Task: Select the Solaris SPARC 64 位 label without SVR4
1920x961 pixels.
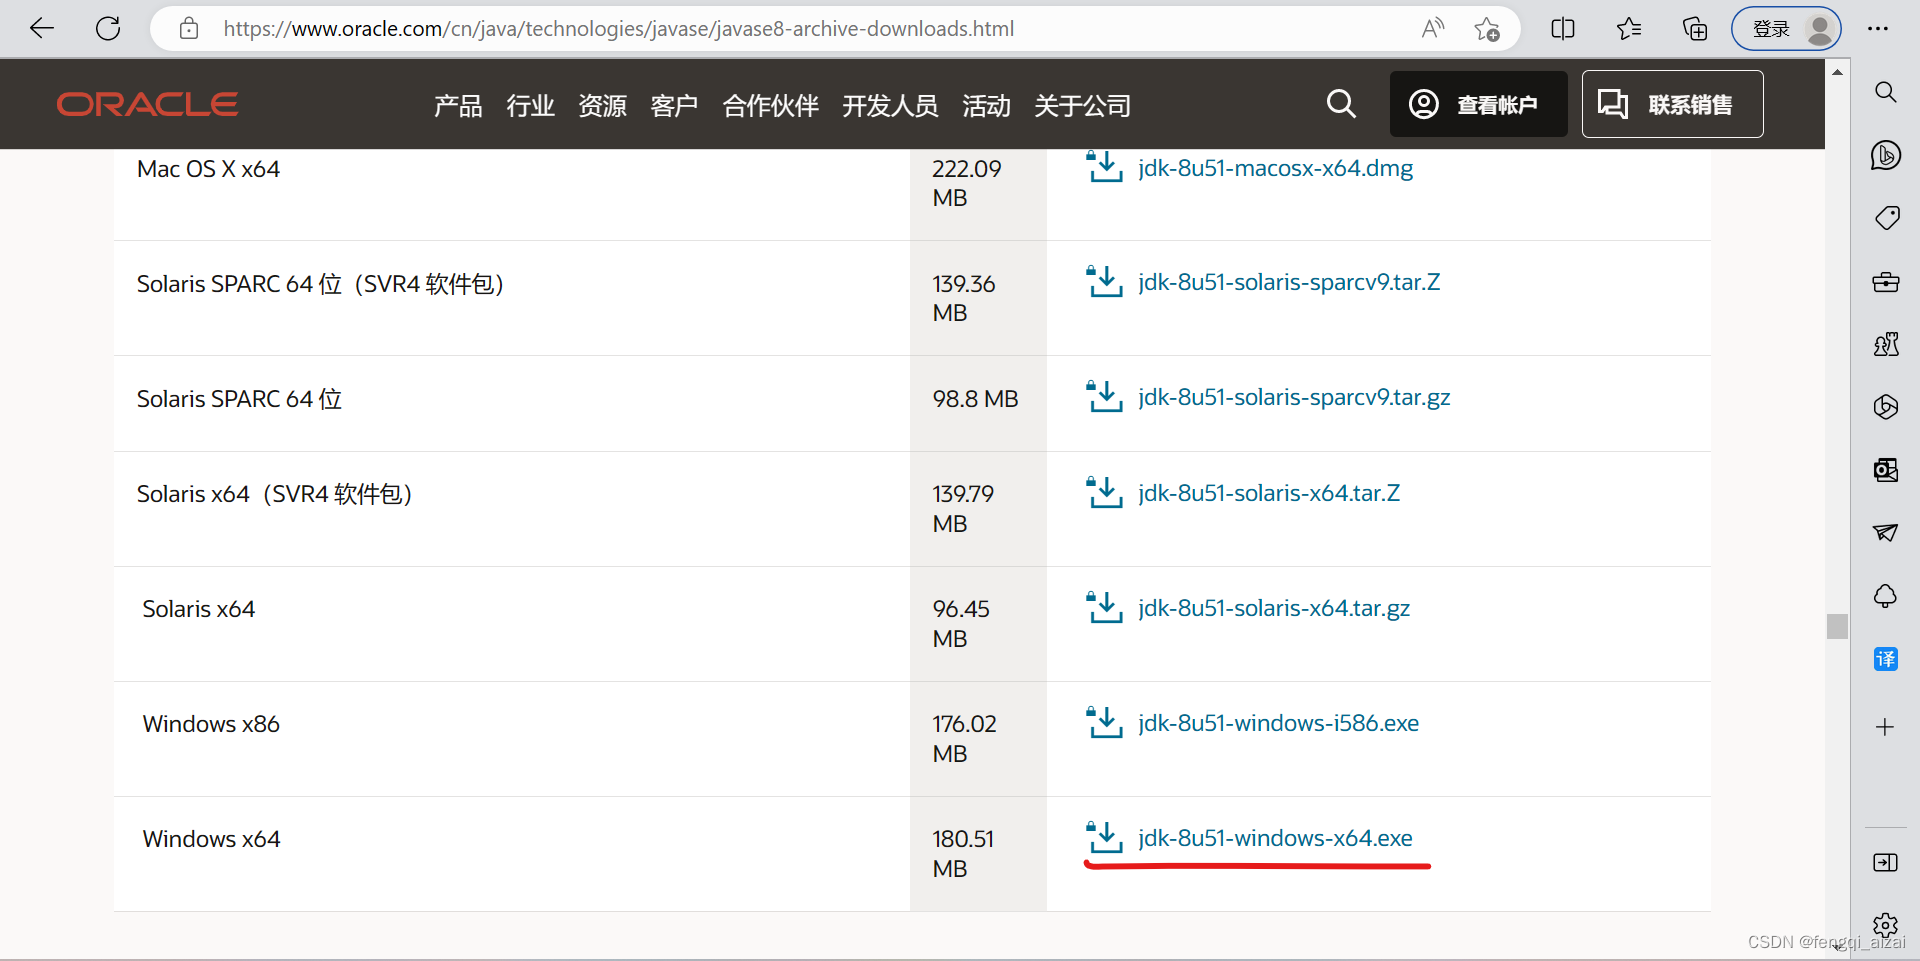Action: click(239, 399)
